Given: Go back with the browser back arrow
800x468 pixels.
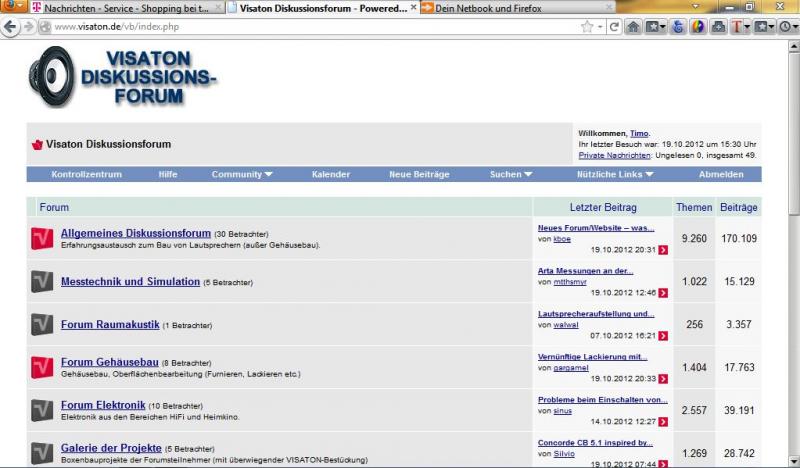Looking at the screenshot, I should tap(10, 27).
